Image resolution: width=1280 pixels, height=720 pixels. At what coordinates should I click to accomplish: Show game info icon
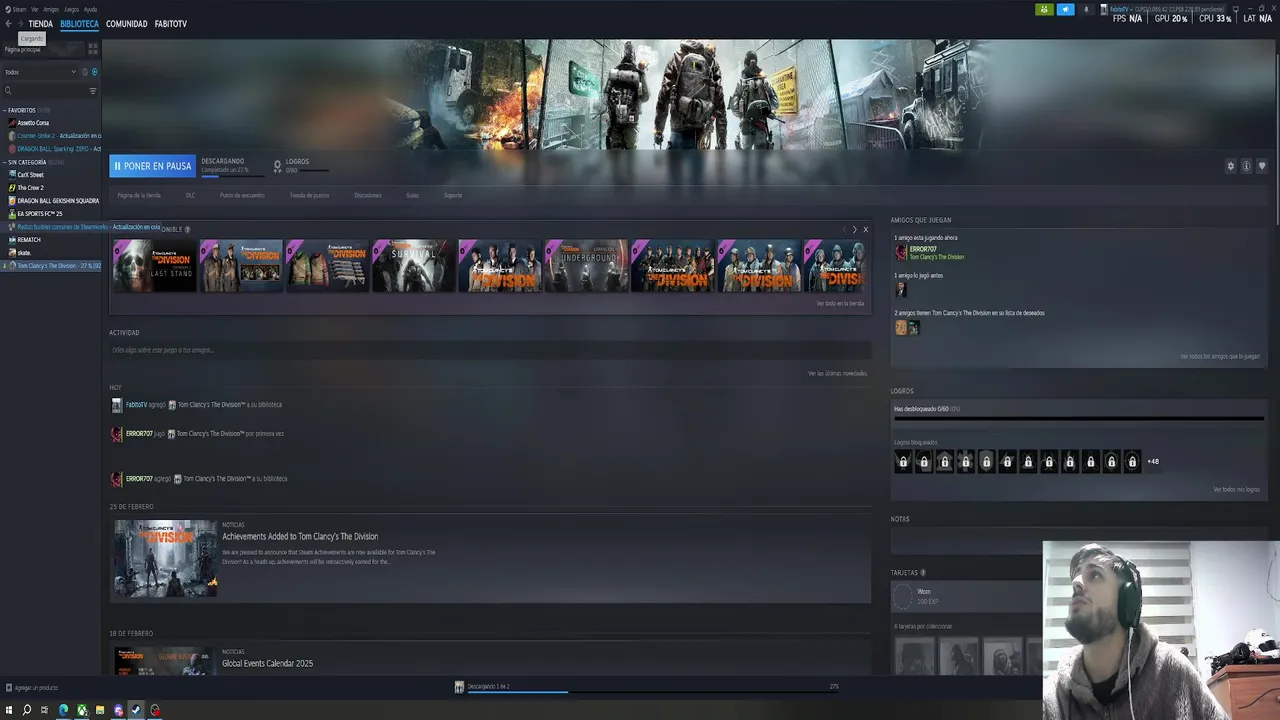pos(1246,166)
